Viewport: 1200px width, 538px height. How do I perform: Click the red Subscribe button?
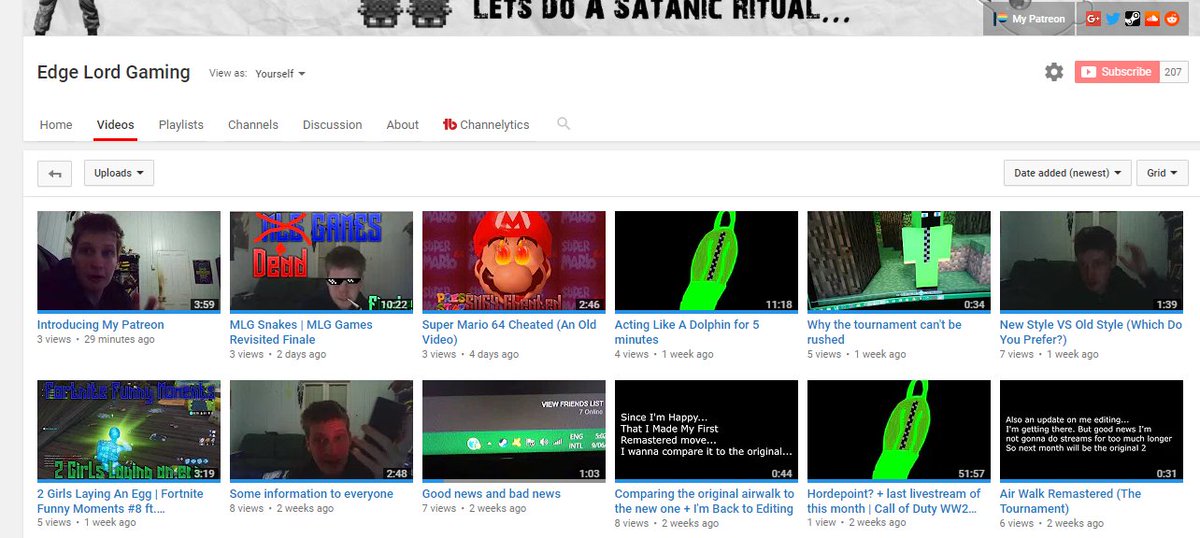coord(1117,72)
